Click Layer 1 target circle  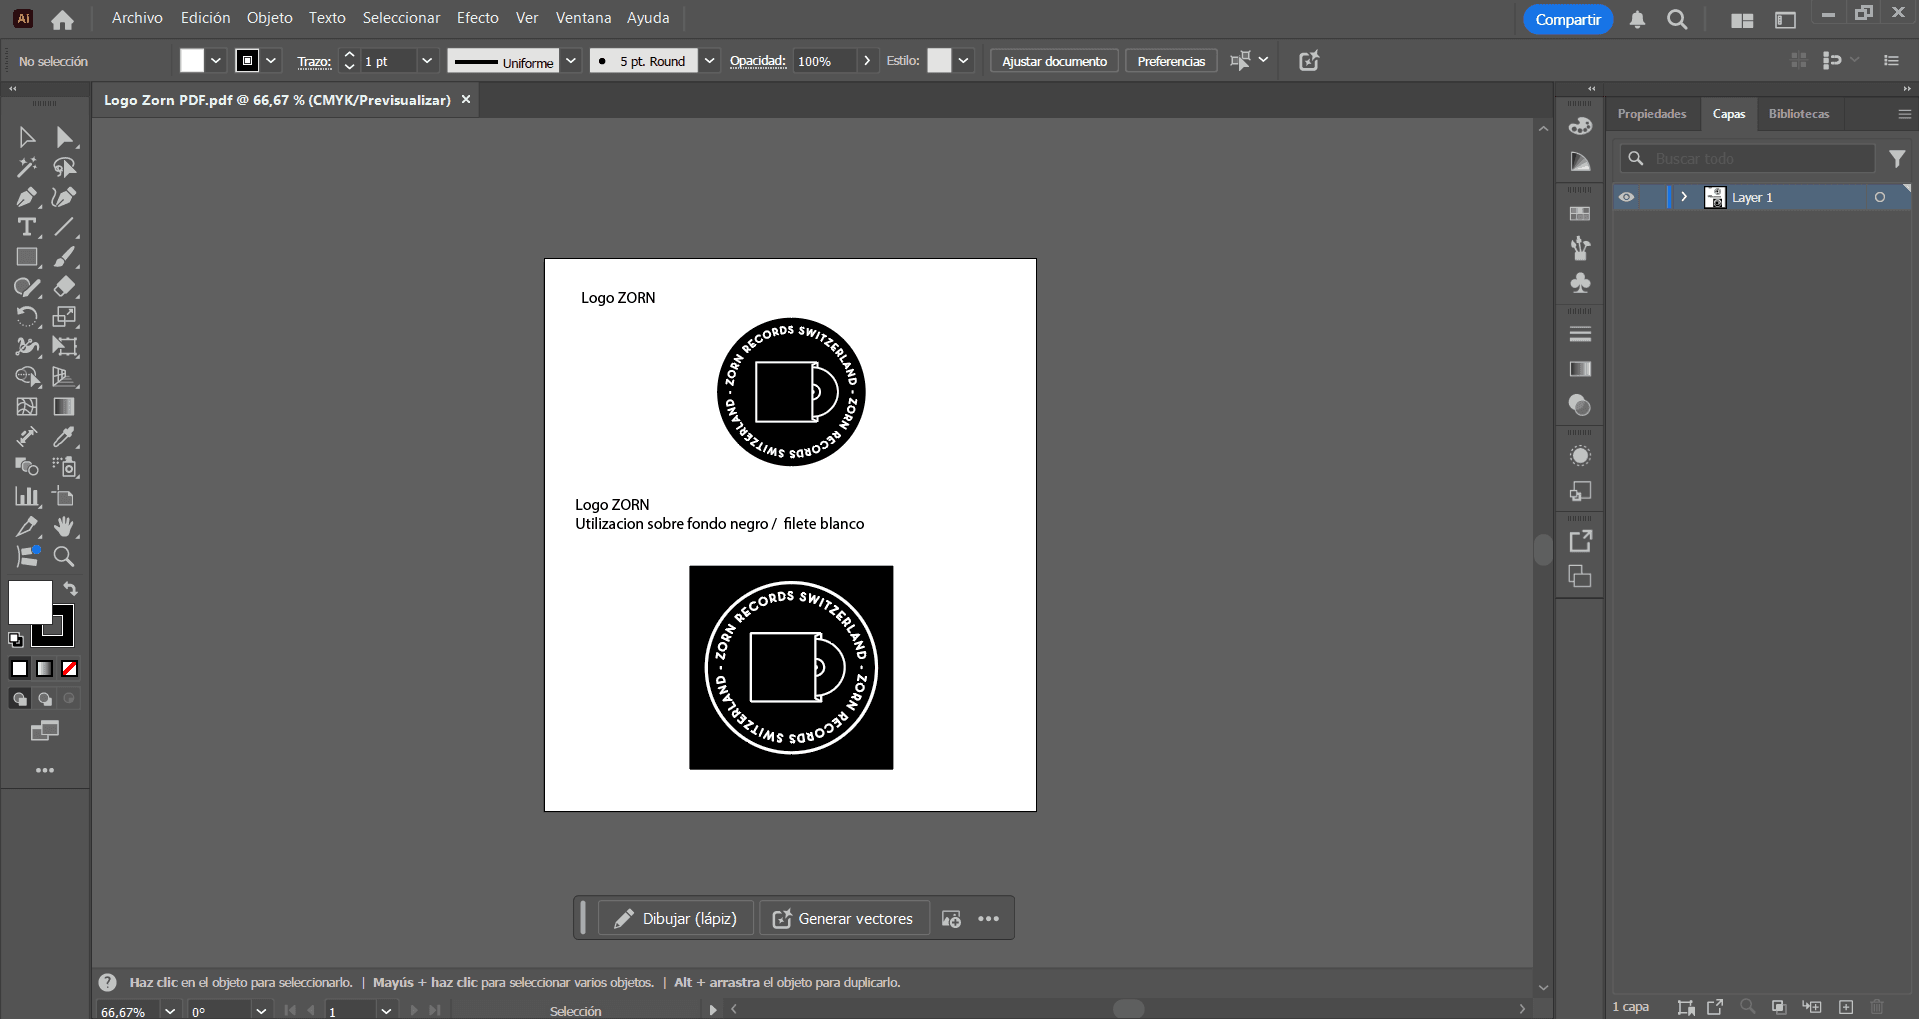[1880, 197]
